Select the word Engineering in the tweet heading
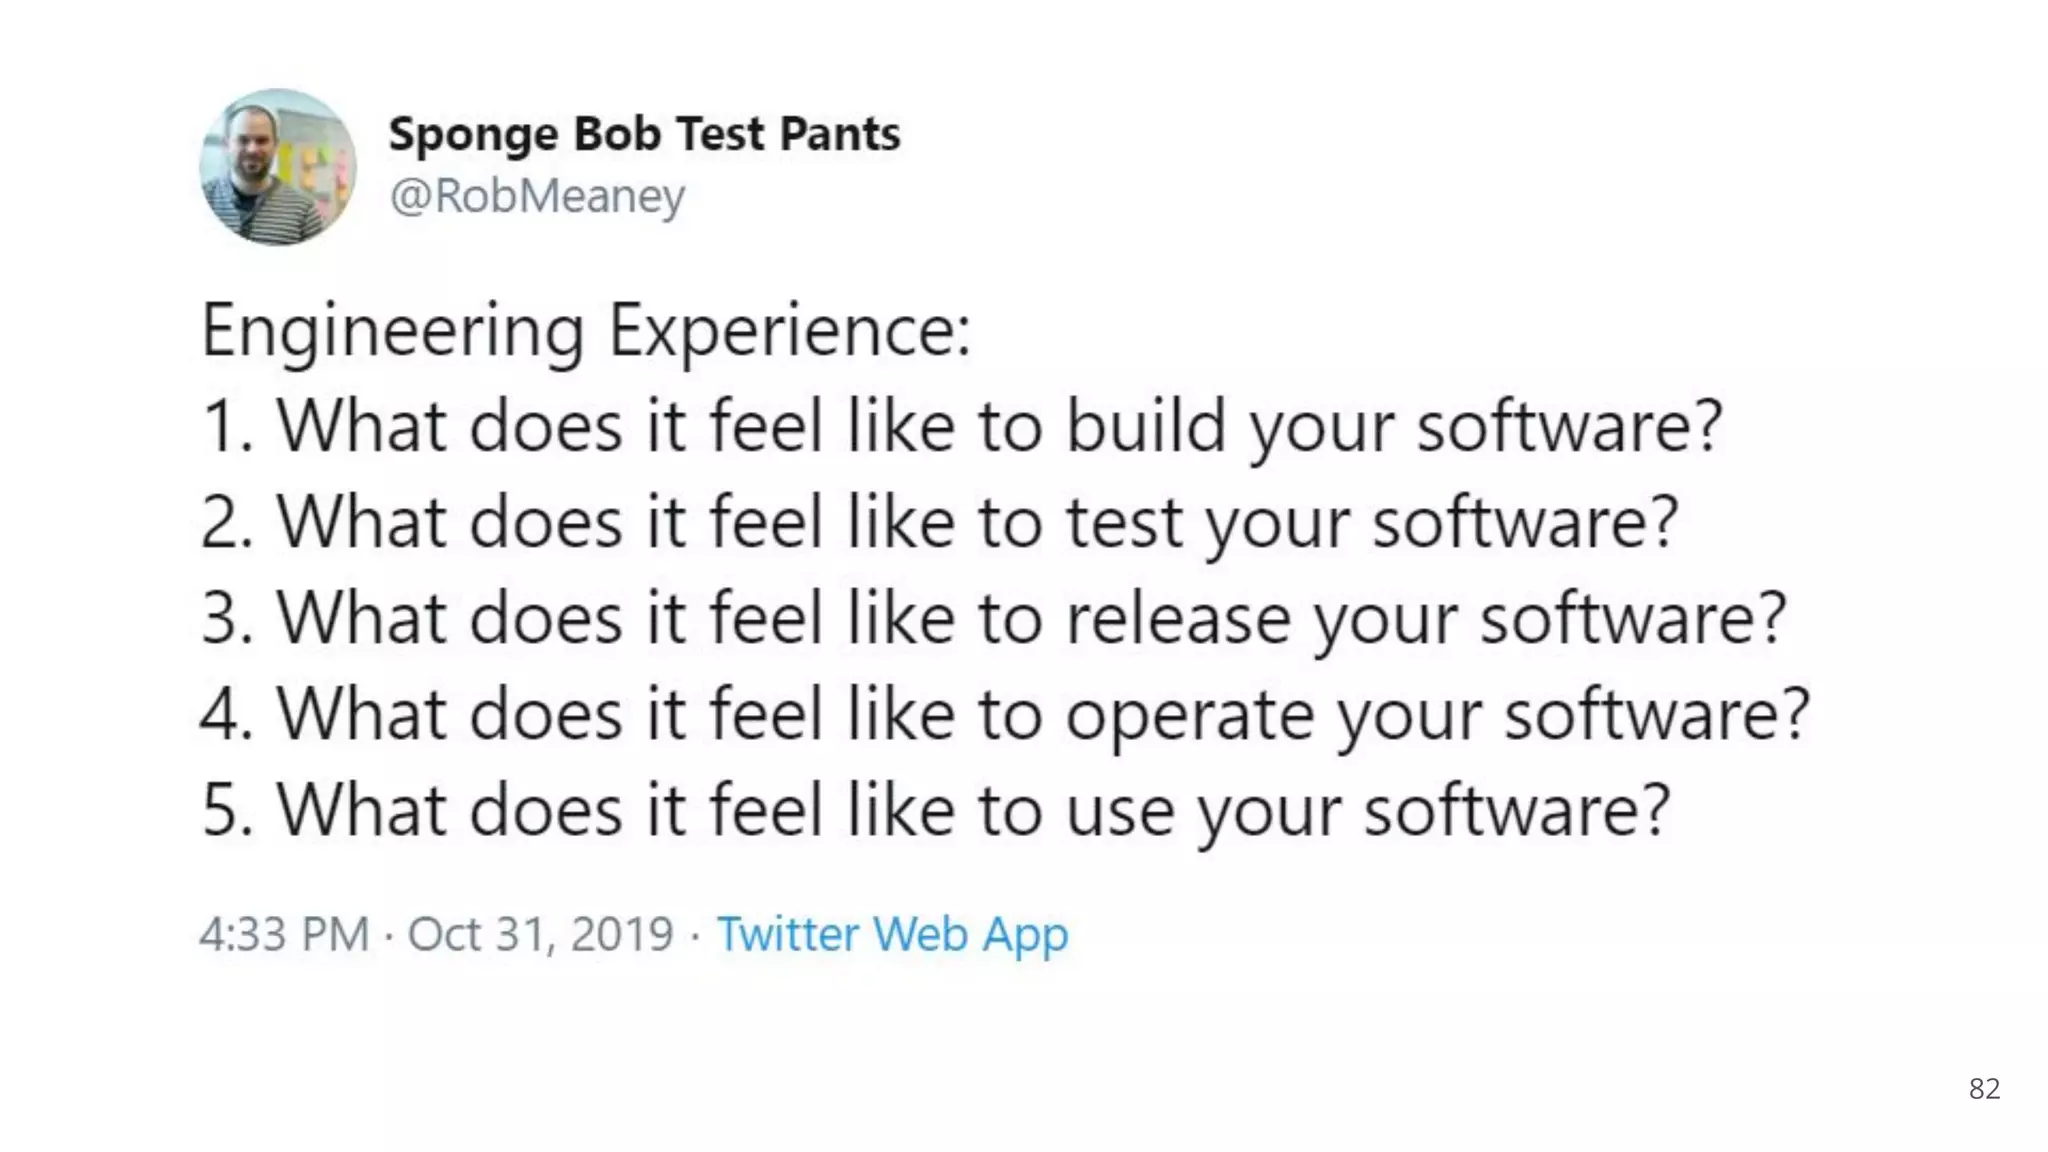 [x=392, y=332]
